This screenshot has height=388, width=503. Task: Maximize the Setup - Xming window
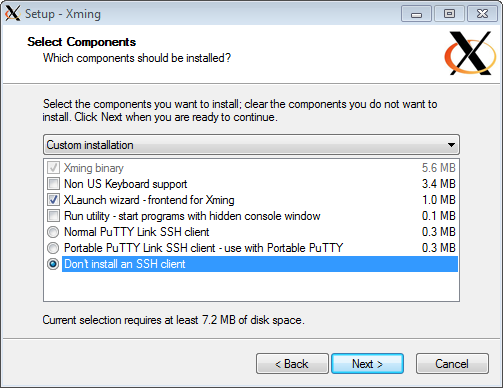point(449,14)
